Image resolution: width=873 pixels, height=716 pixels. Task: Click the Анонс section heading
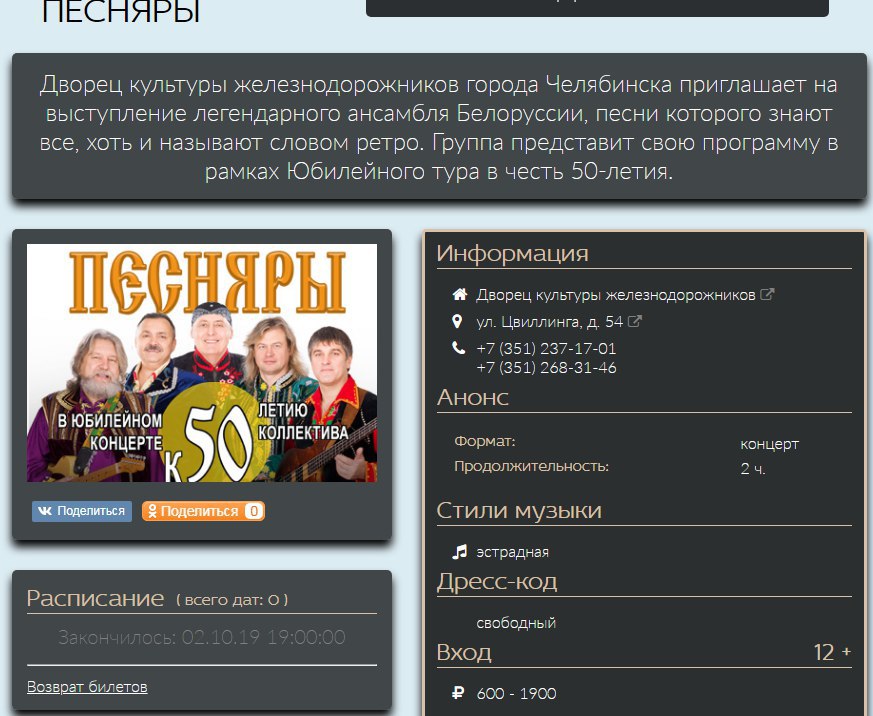pos(473,398)
